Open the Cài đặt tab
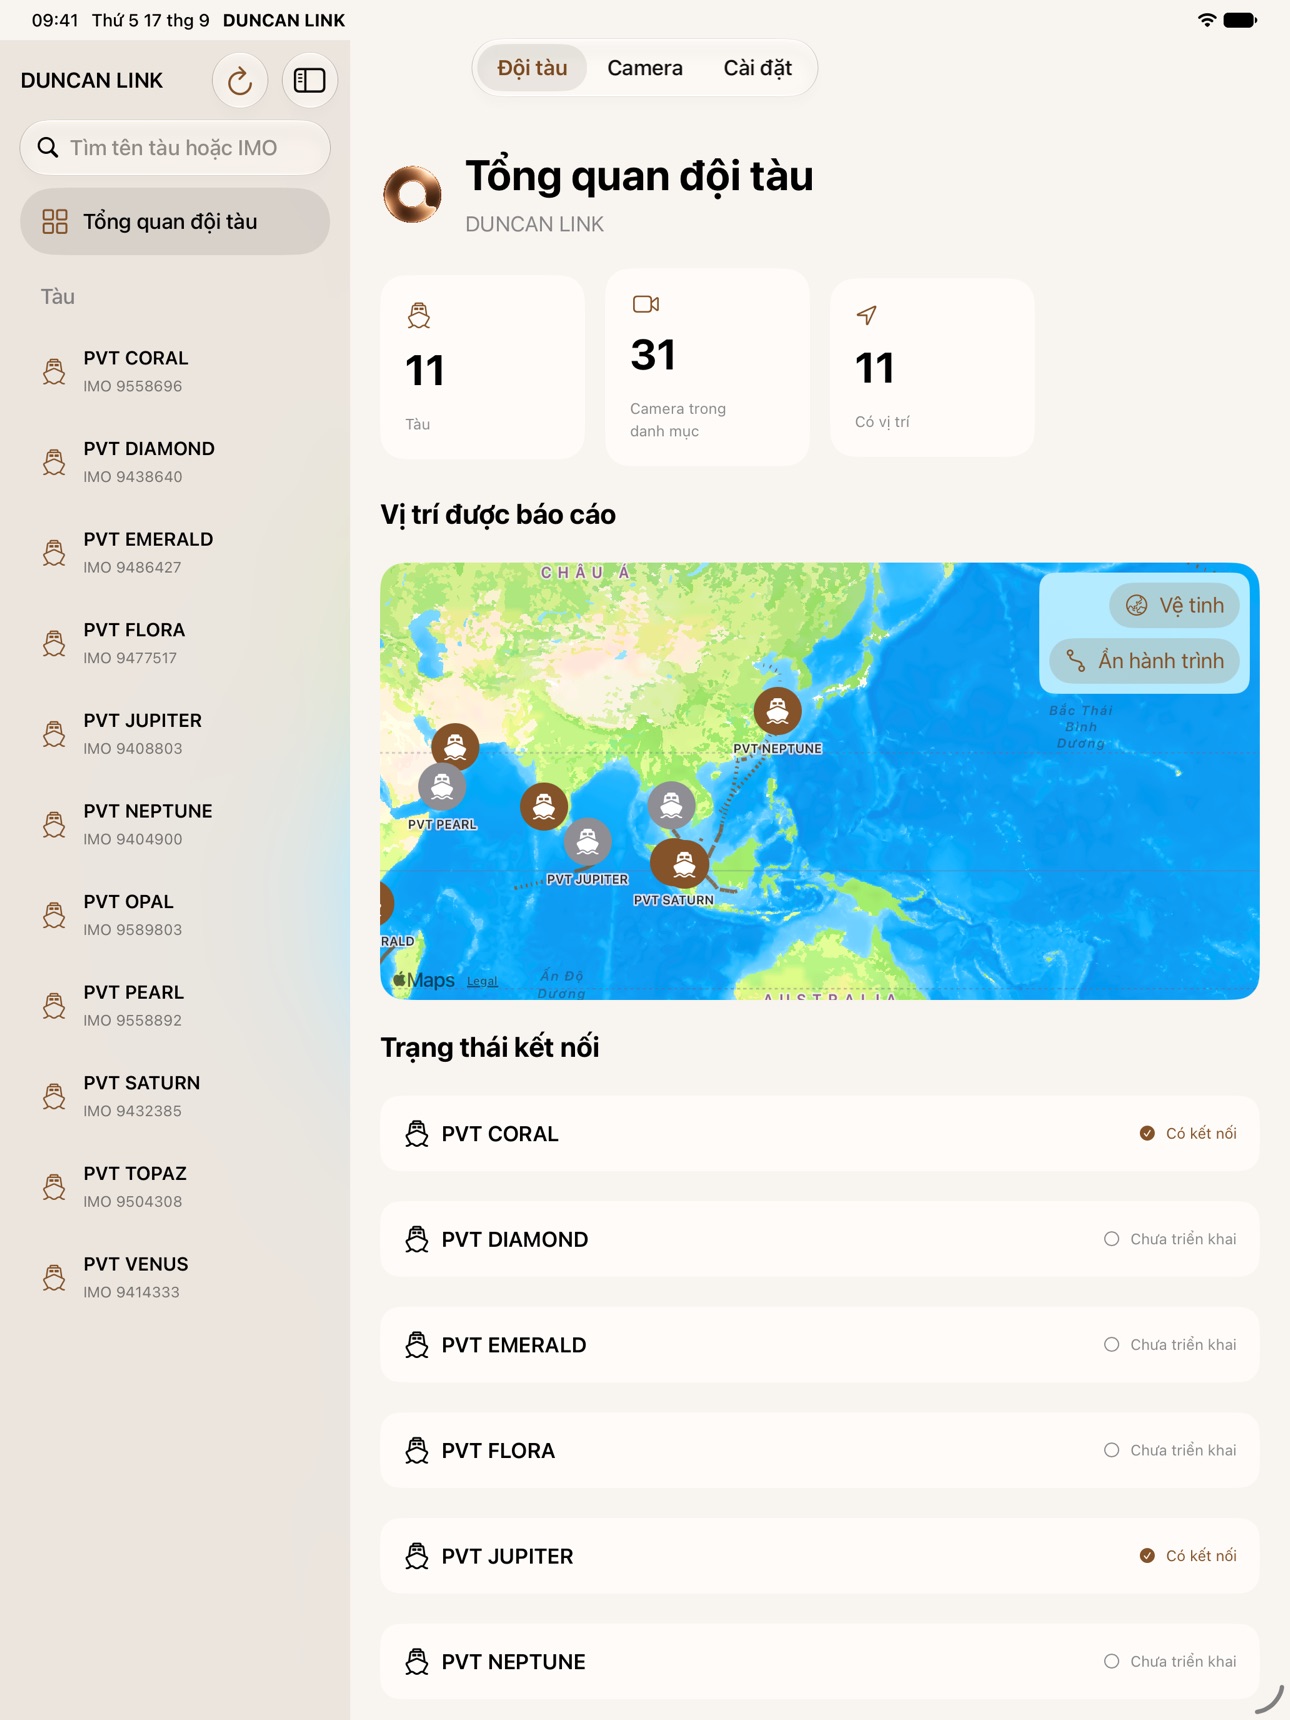Screen dimensions: 1290x1720 click(758, 68)
